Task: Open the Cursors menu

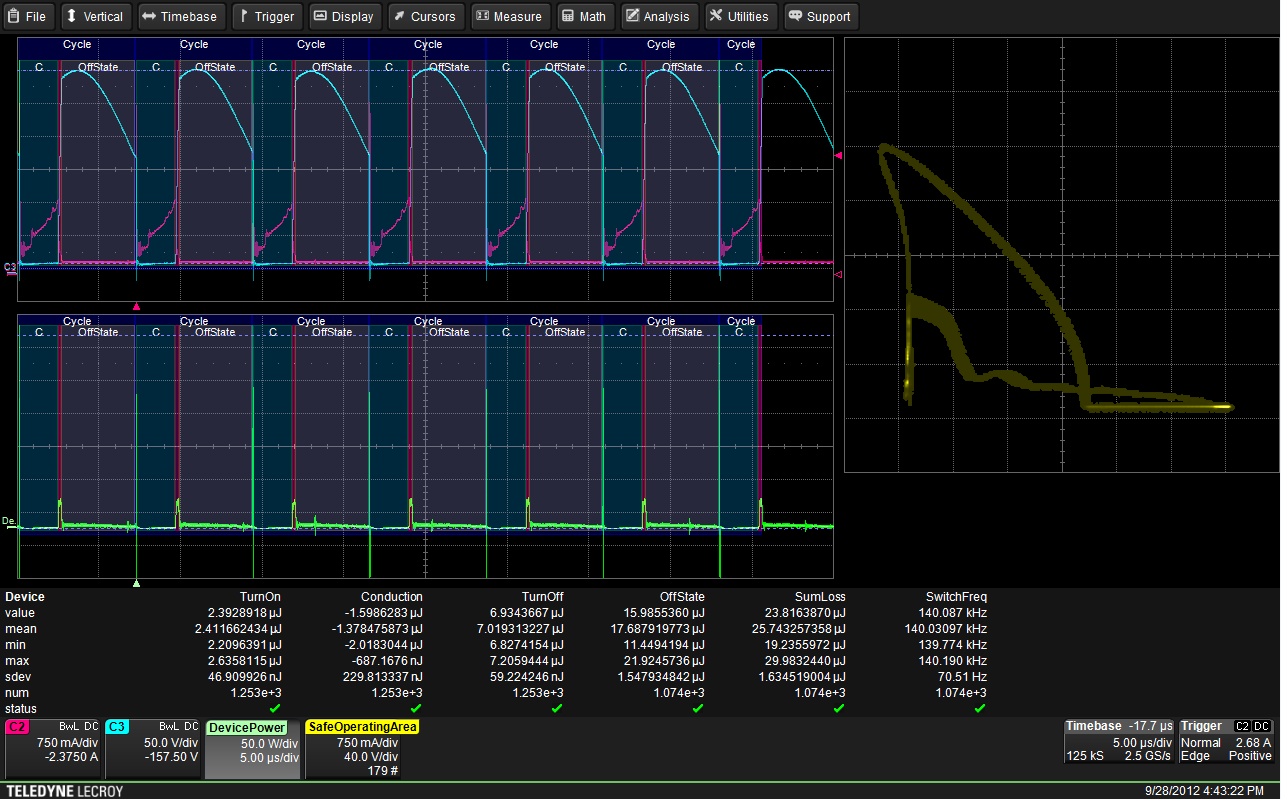Action: [x=425, y=16]
